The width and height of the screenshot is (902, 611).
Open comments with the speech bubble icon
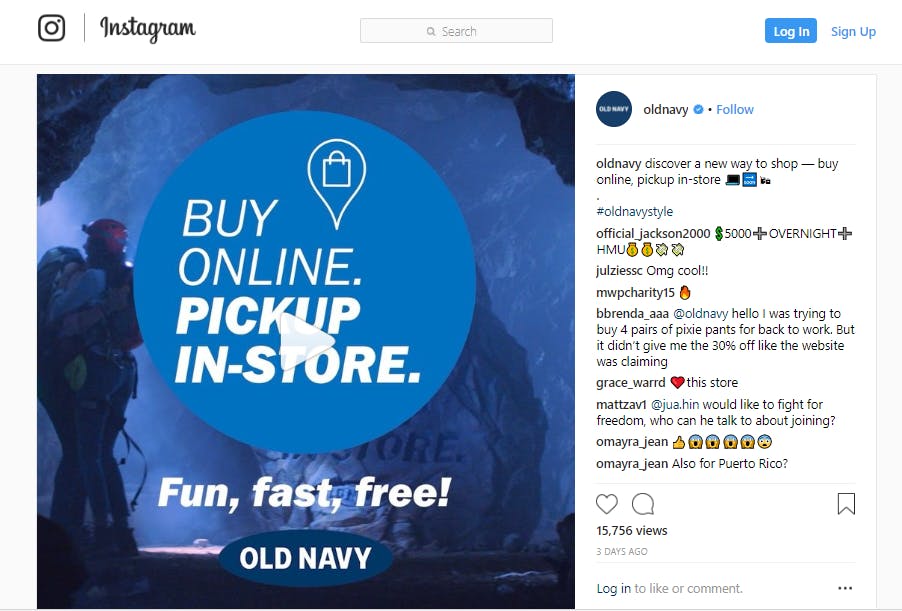tap(643, 504)
